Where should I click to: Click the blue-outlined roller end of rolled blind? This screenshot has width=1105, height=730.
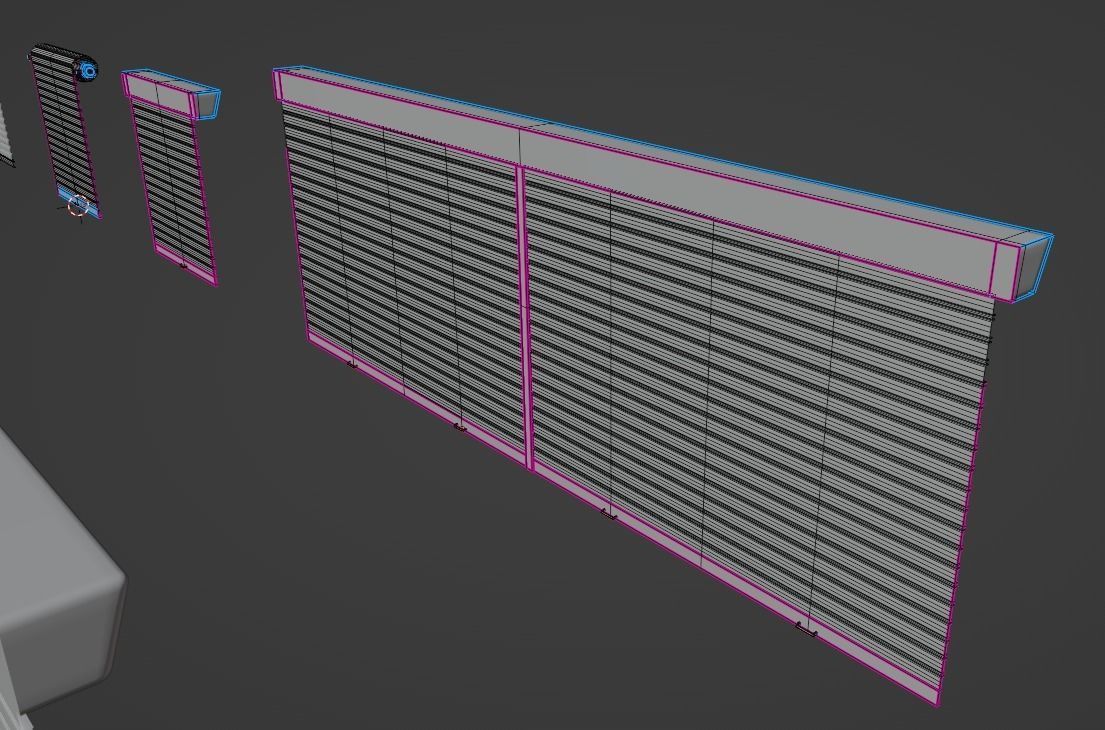point(88,70)
